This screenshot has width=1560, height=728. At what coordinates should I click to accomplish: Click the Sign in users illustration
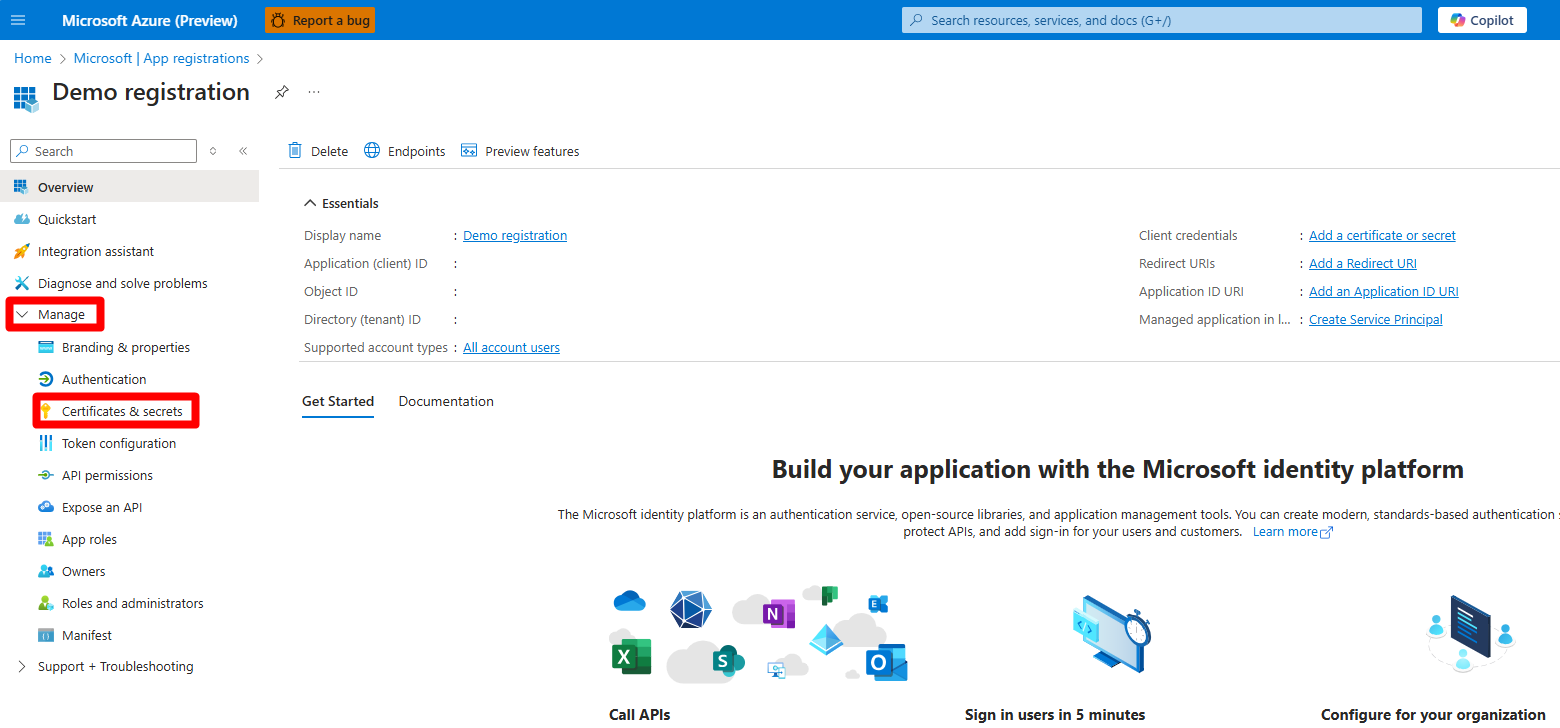click(x=1111, y=633)
